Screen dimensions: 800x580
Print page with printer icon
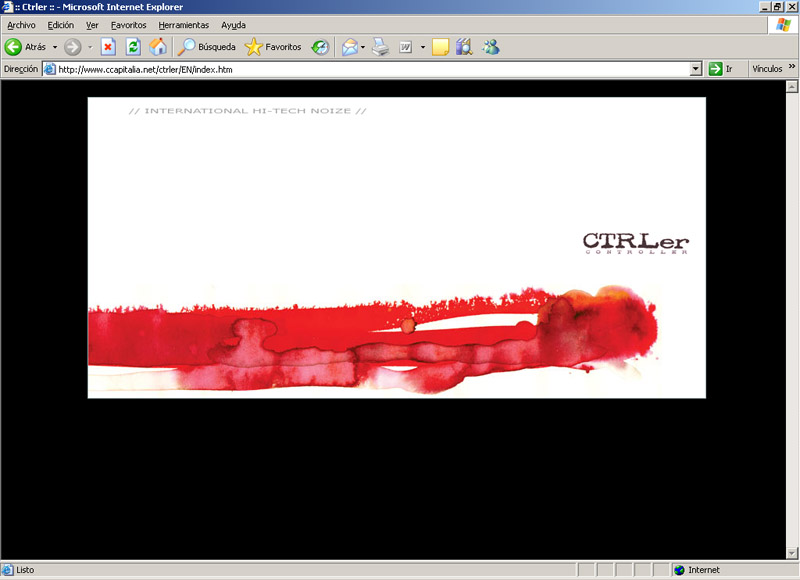tap(381, 47)
